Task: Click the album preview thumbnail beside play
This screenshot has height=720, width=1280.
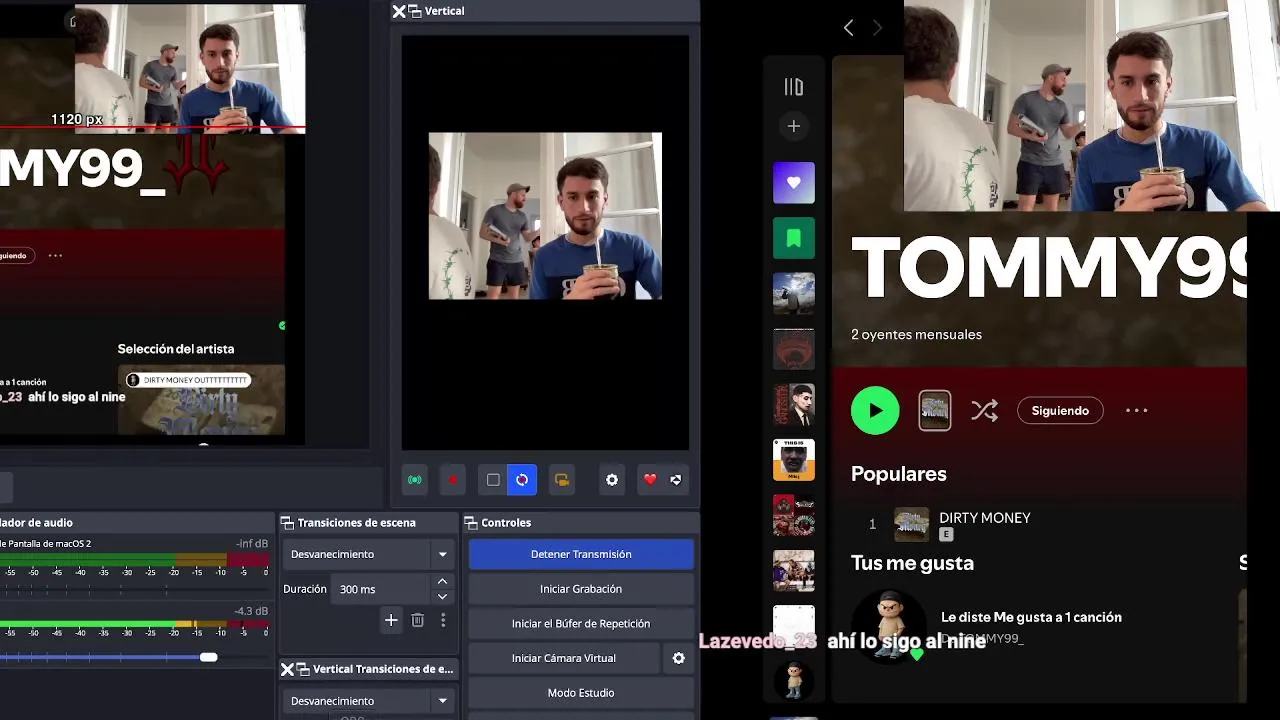Action: [x=935, y=410]
